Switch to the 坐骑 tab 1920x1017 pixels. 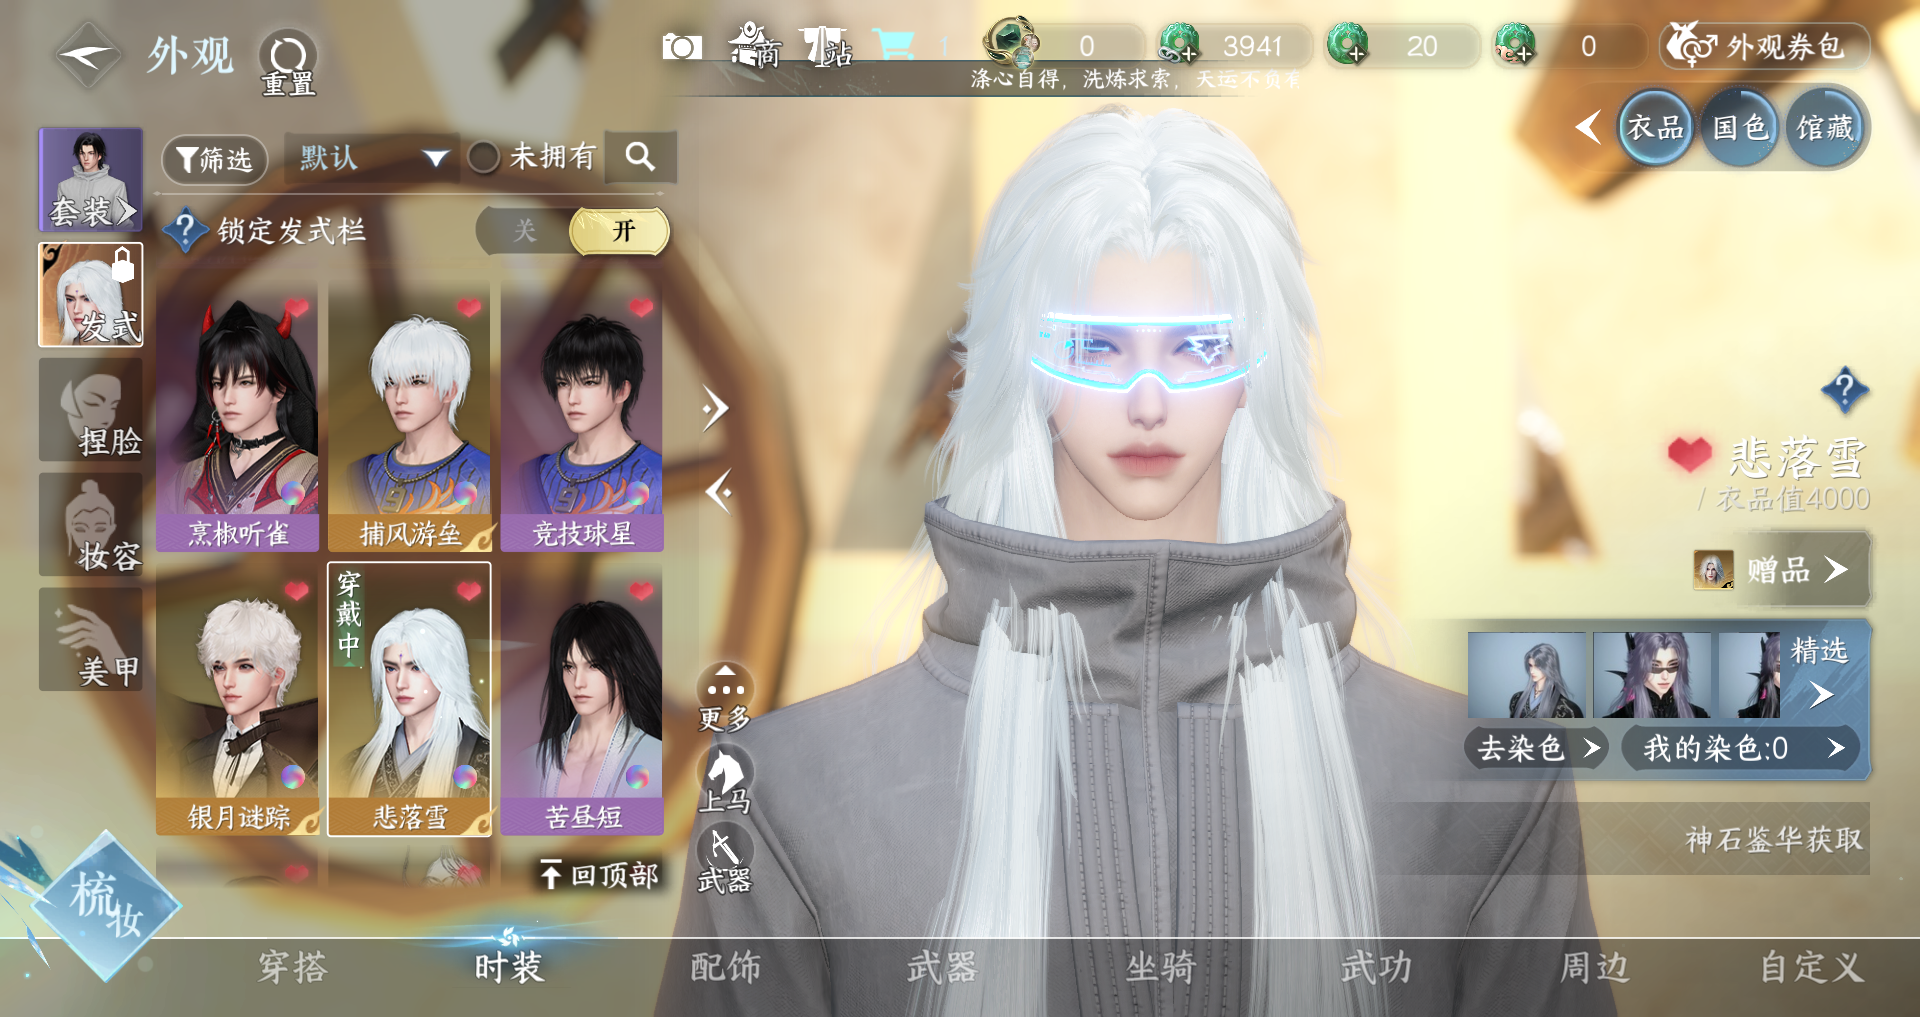tap(1160, 967)
